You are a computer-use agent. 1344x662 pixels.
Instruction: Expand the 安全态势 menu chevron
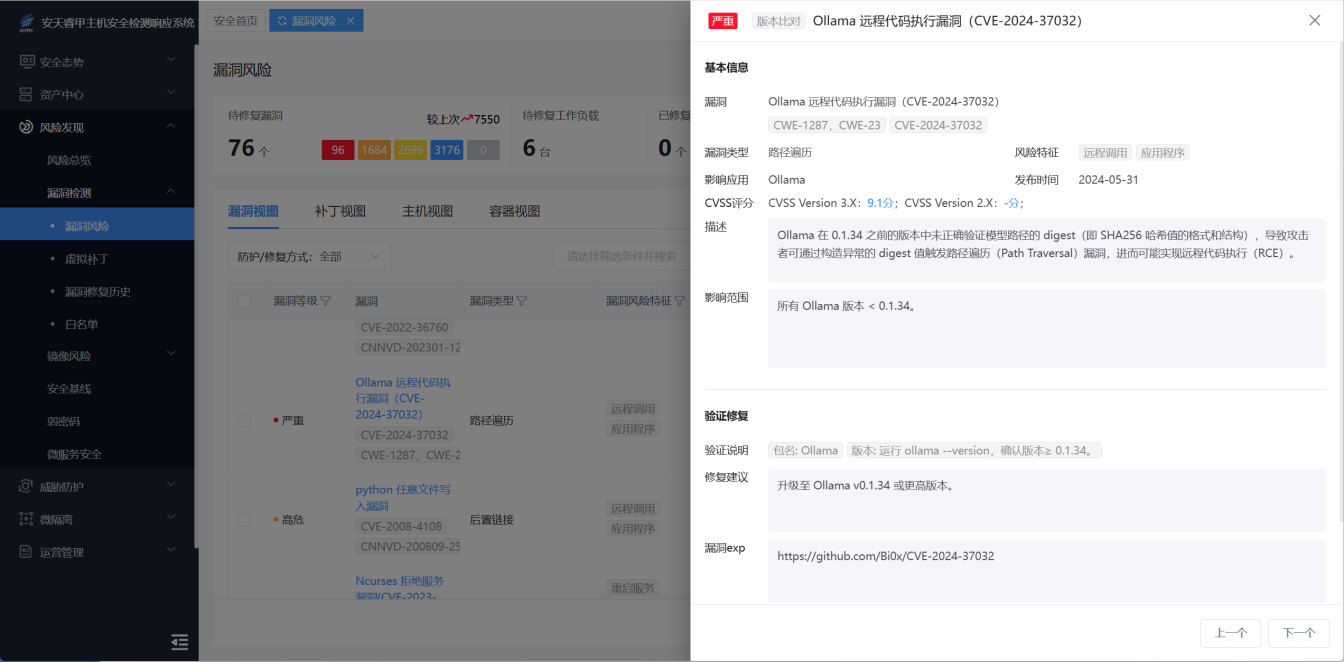(171, 61)
